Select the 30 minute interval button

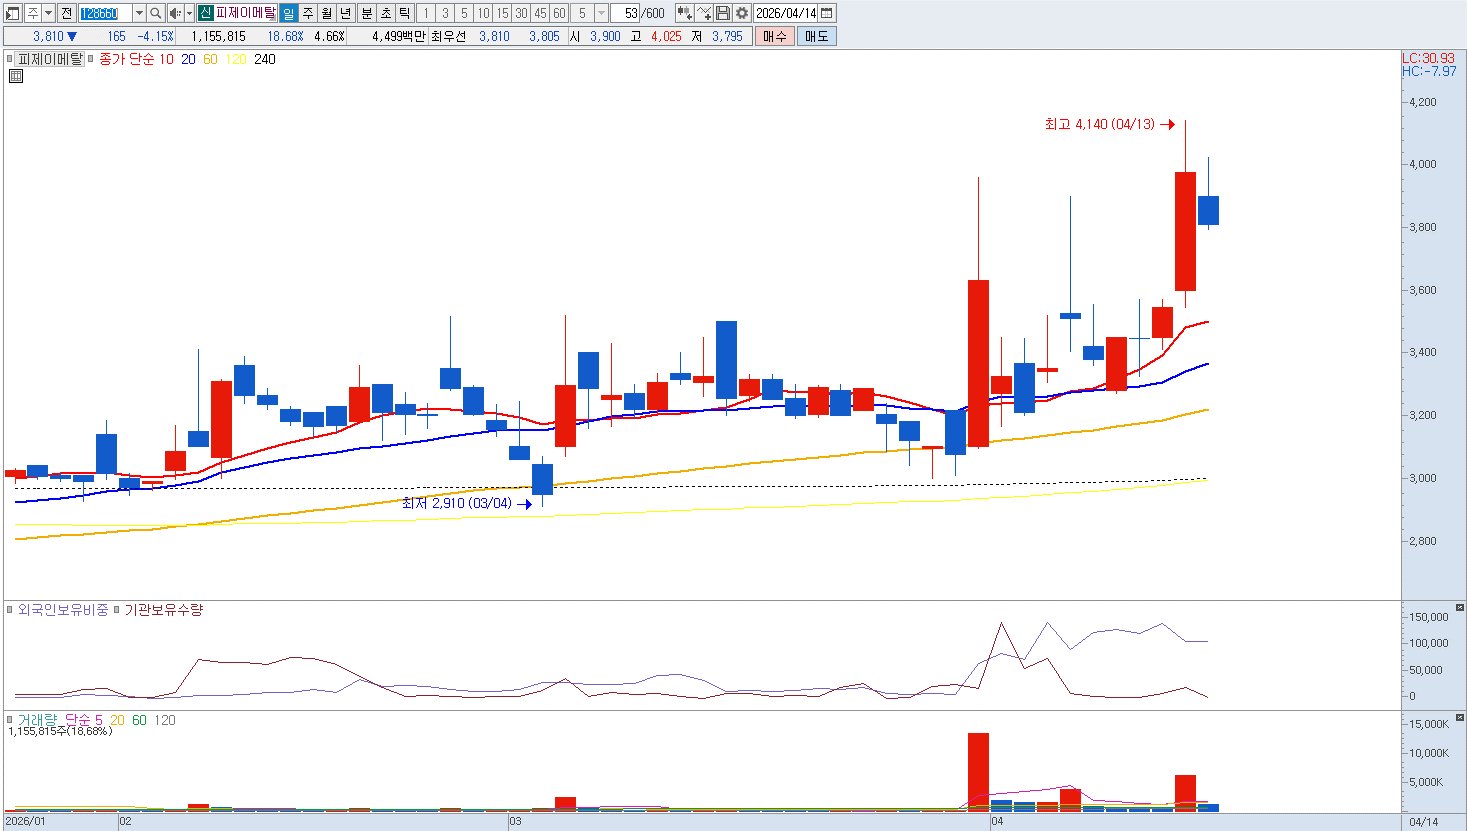(x=522, y=13)
